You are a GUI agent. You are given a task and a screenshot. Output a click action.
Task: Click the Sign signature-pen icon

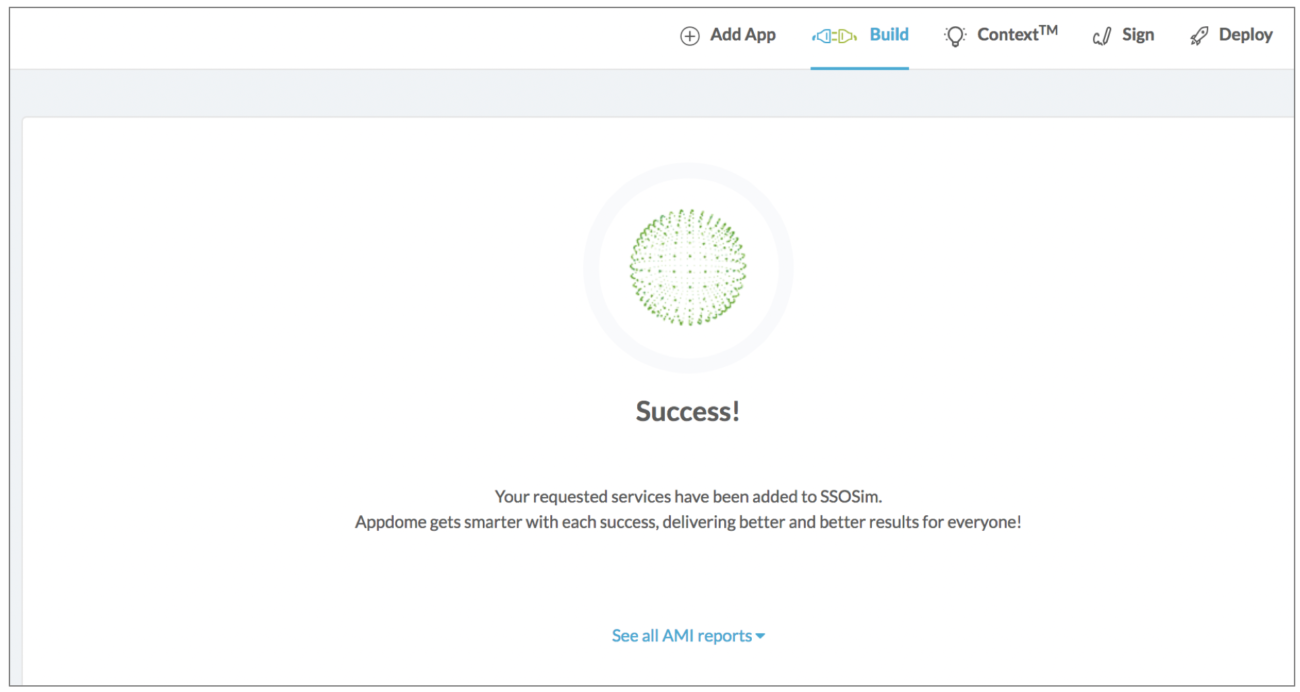[1101, 35]
